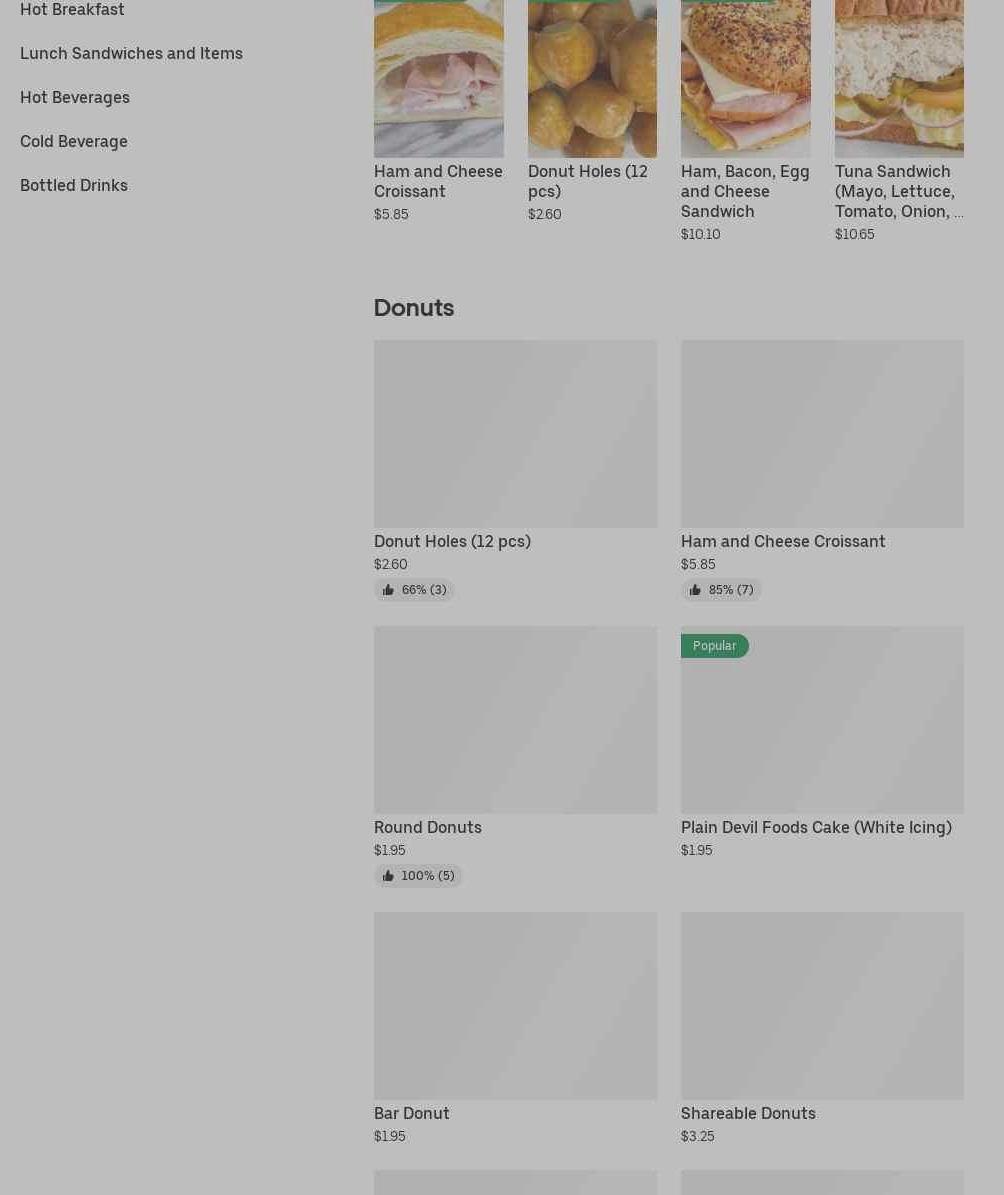Image resolution: width=1004 pixels, height=1195 pixels.
Task: Click thumbs-up icon on Ham Croissant rating
Action: pyautogui.click(x=694, y=590)
